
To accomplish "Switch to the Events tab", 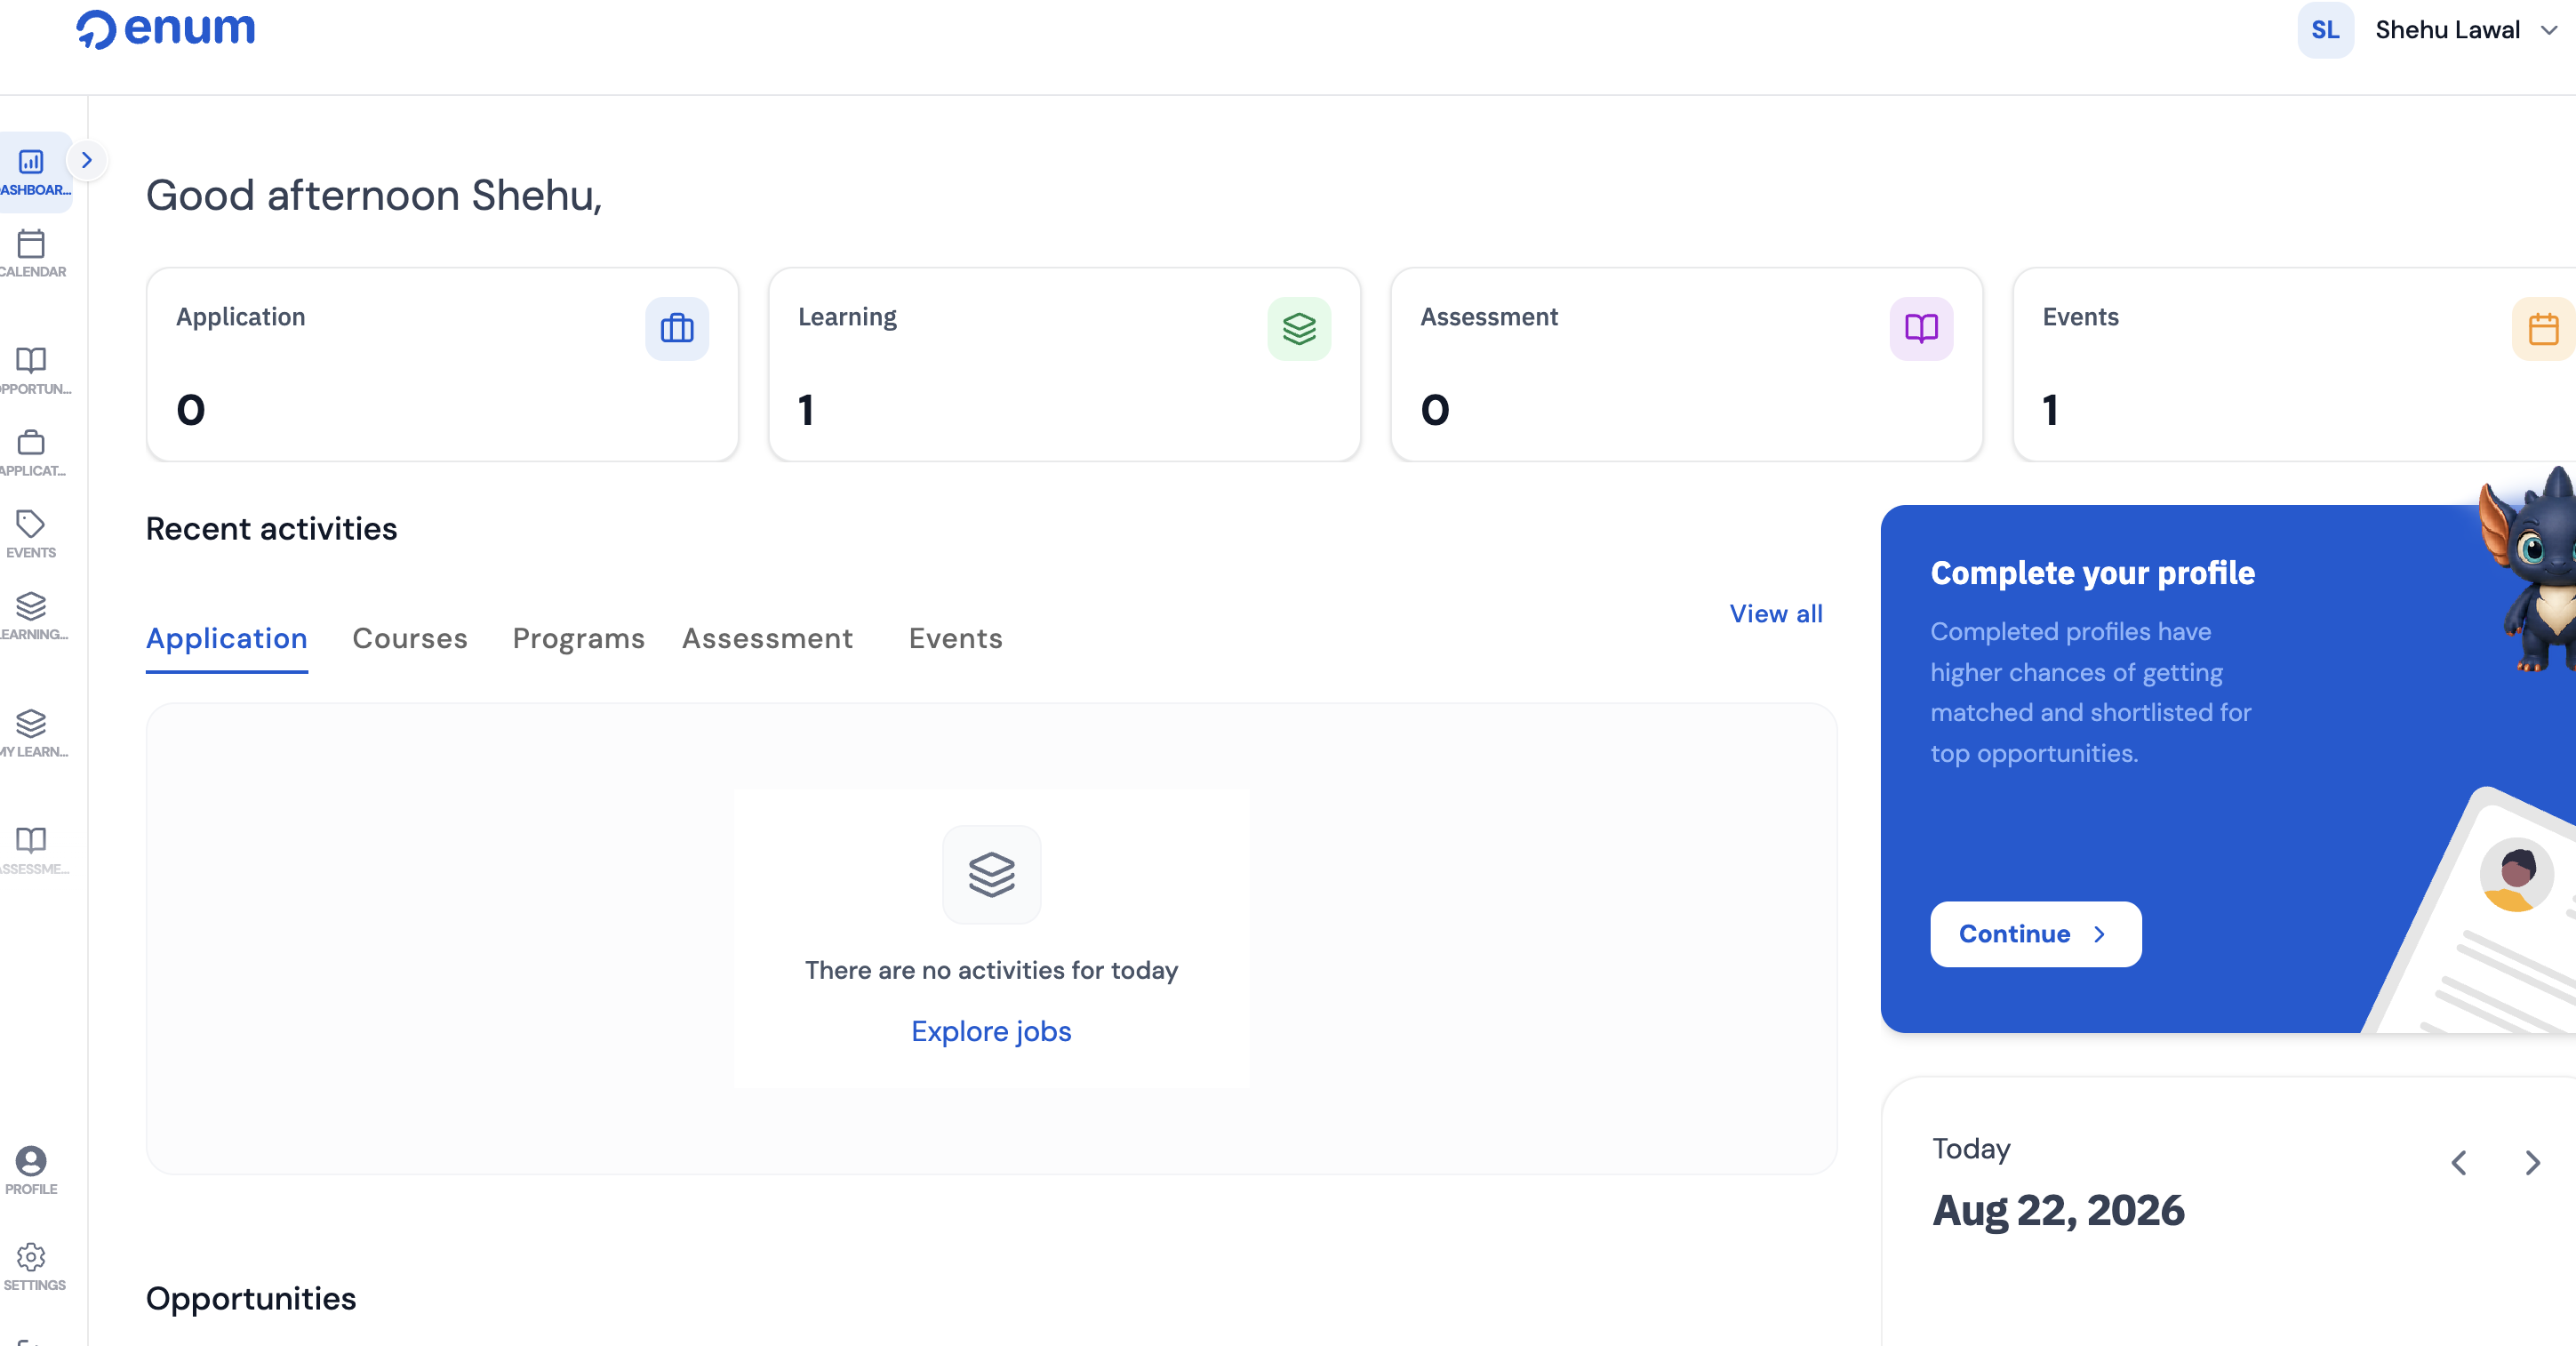I will coord(955,638).
